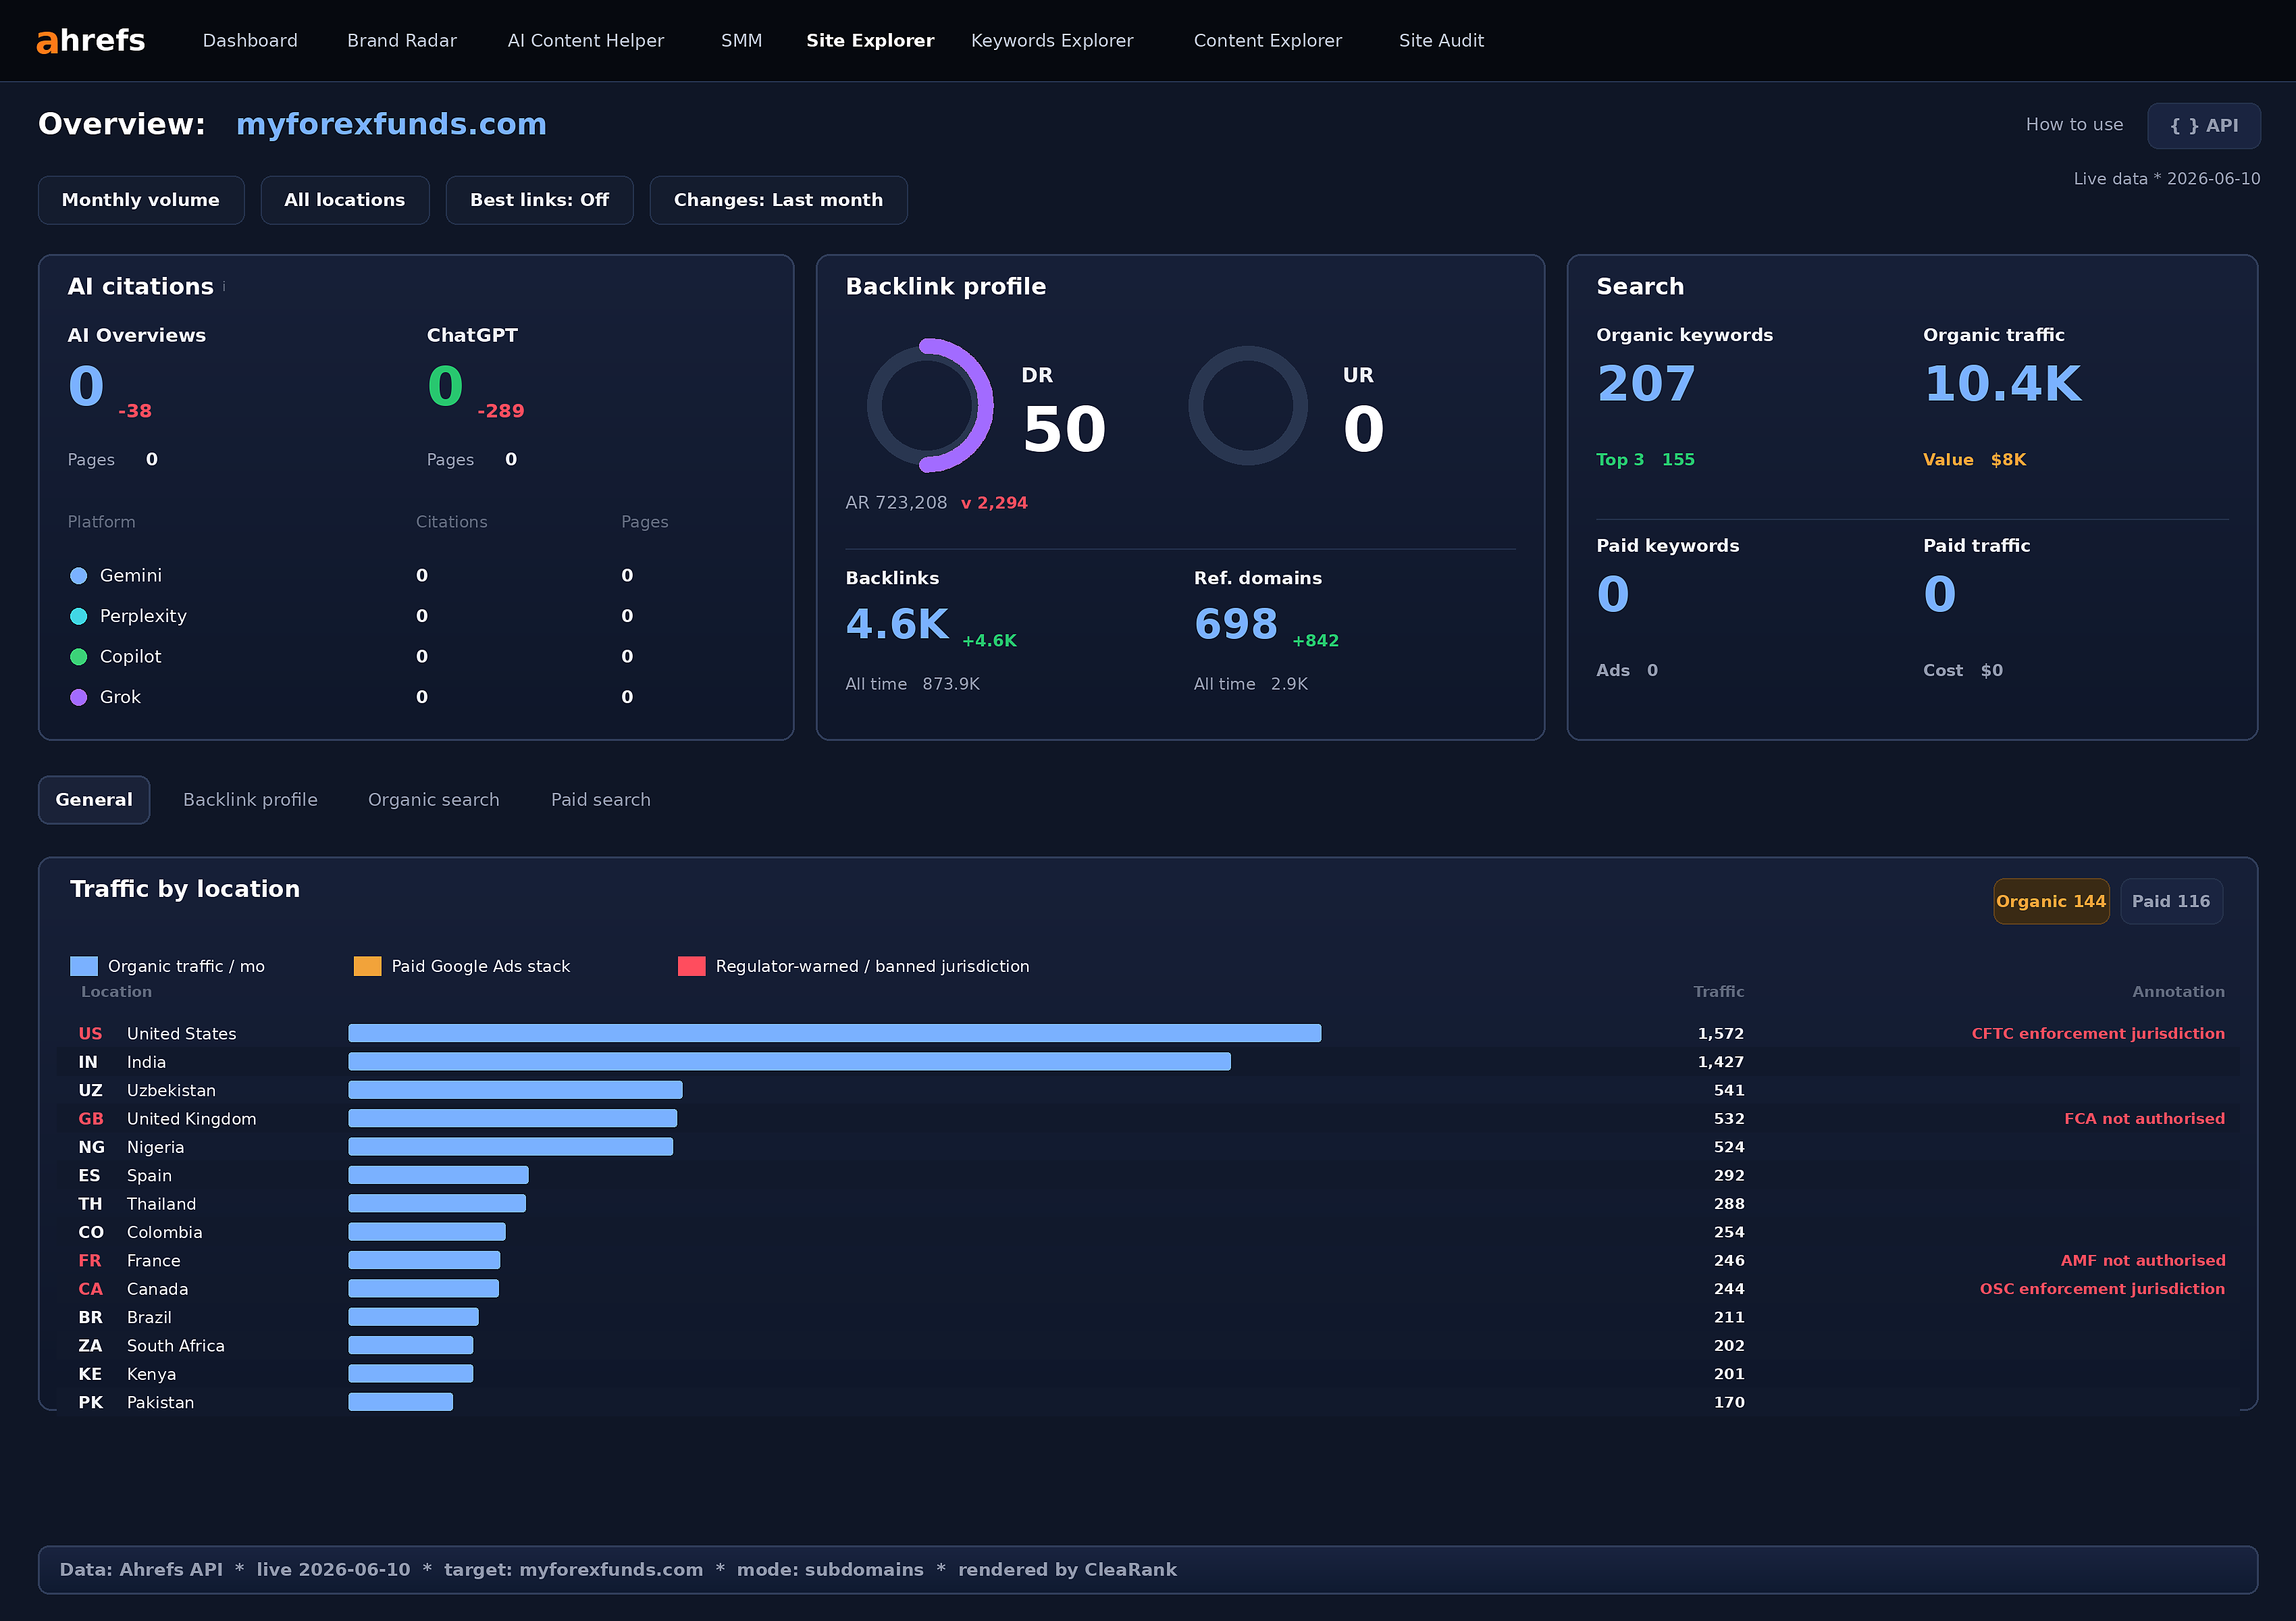Click the orange Paid Google Ads swatch
Screen dimensions: 2296x1621
(367, 966)
